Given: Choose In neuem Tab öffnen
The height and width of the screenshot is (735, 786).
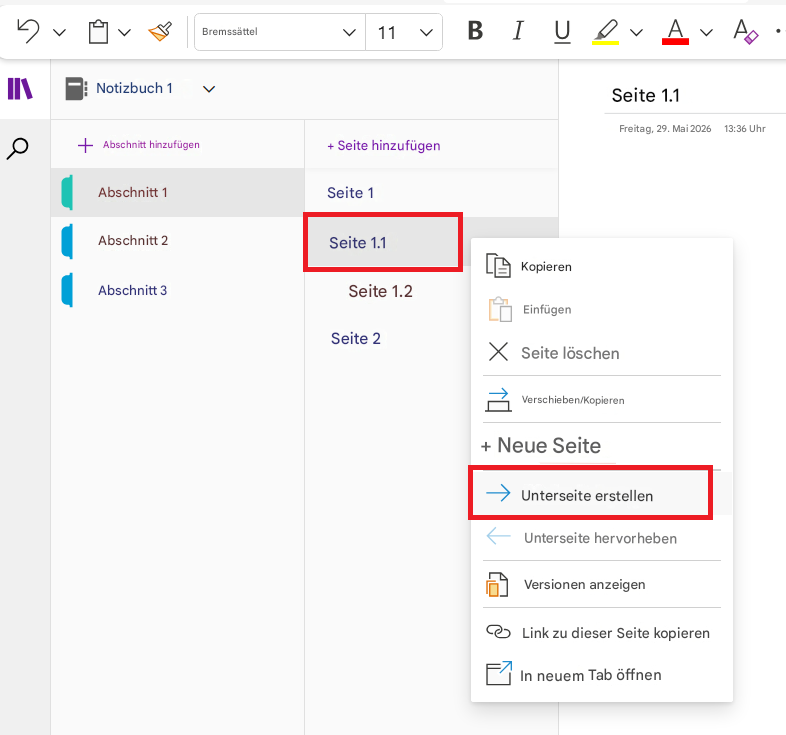Looking at the screenshot, I should pos(602,675).
